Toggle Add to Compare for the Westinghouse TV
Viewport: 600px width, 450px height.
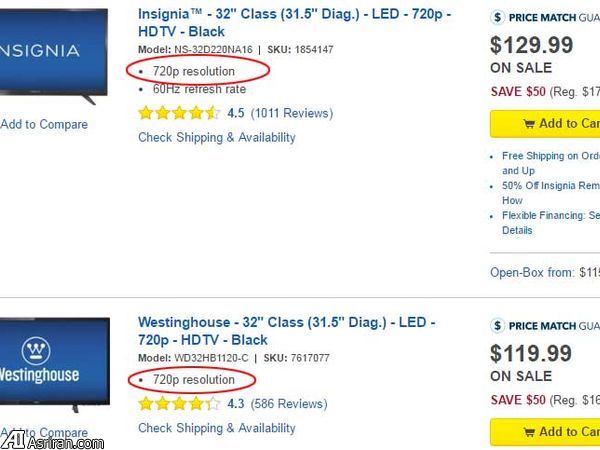44,433
